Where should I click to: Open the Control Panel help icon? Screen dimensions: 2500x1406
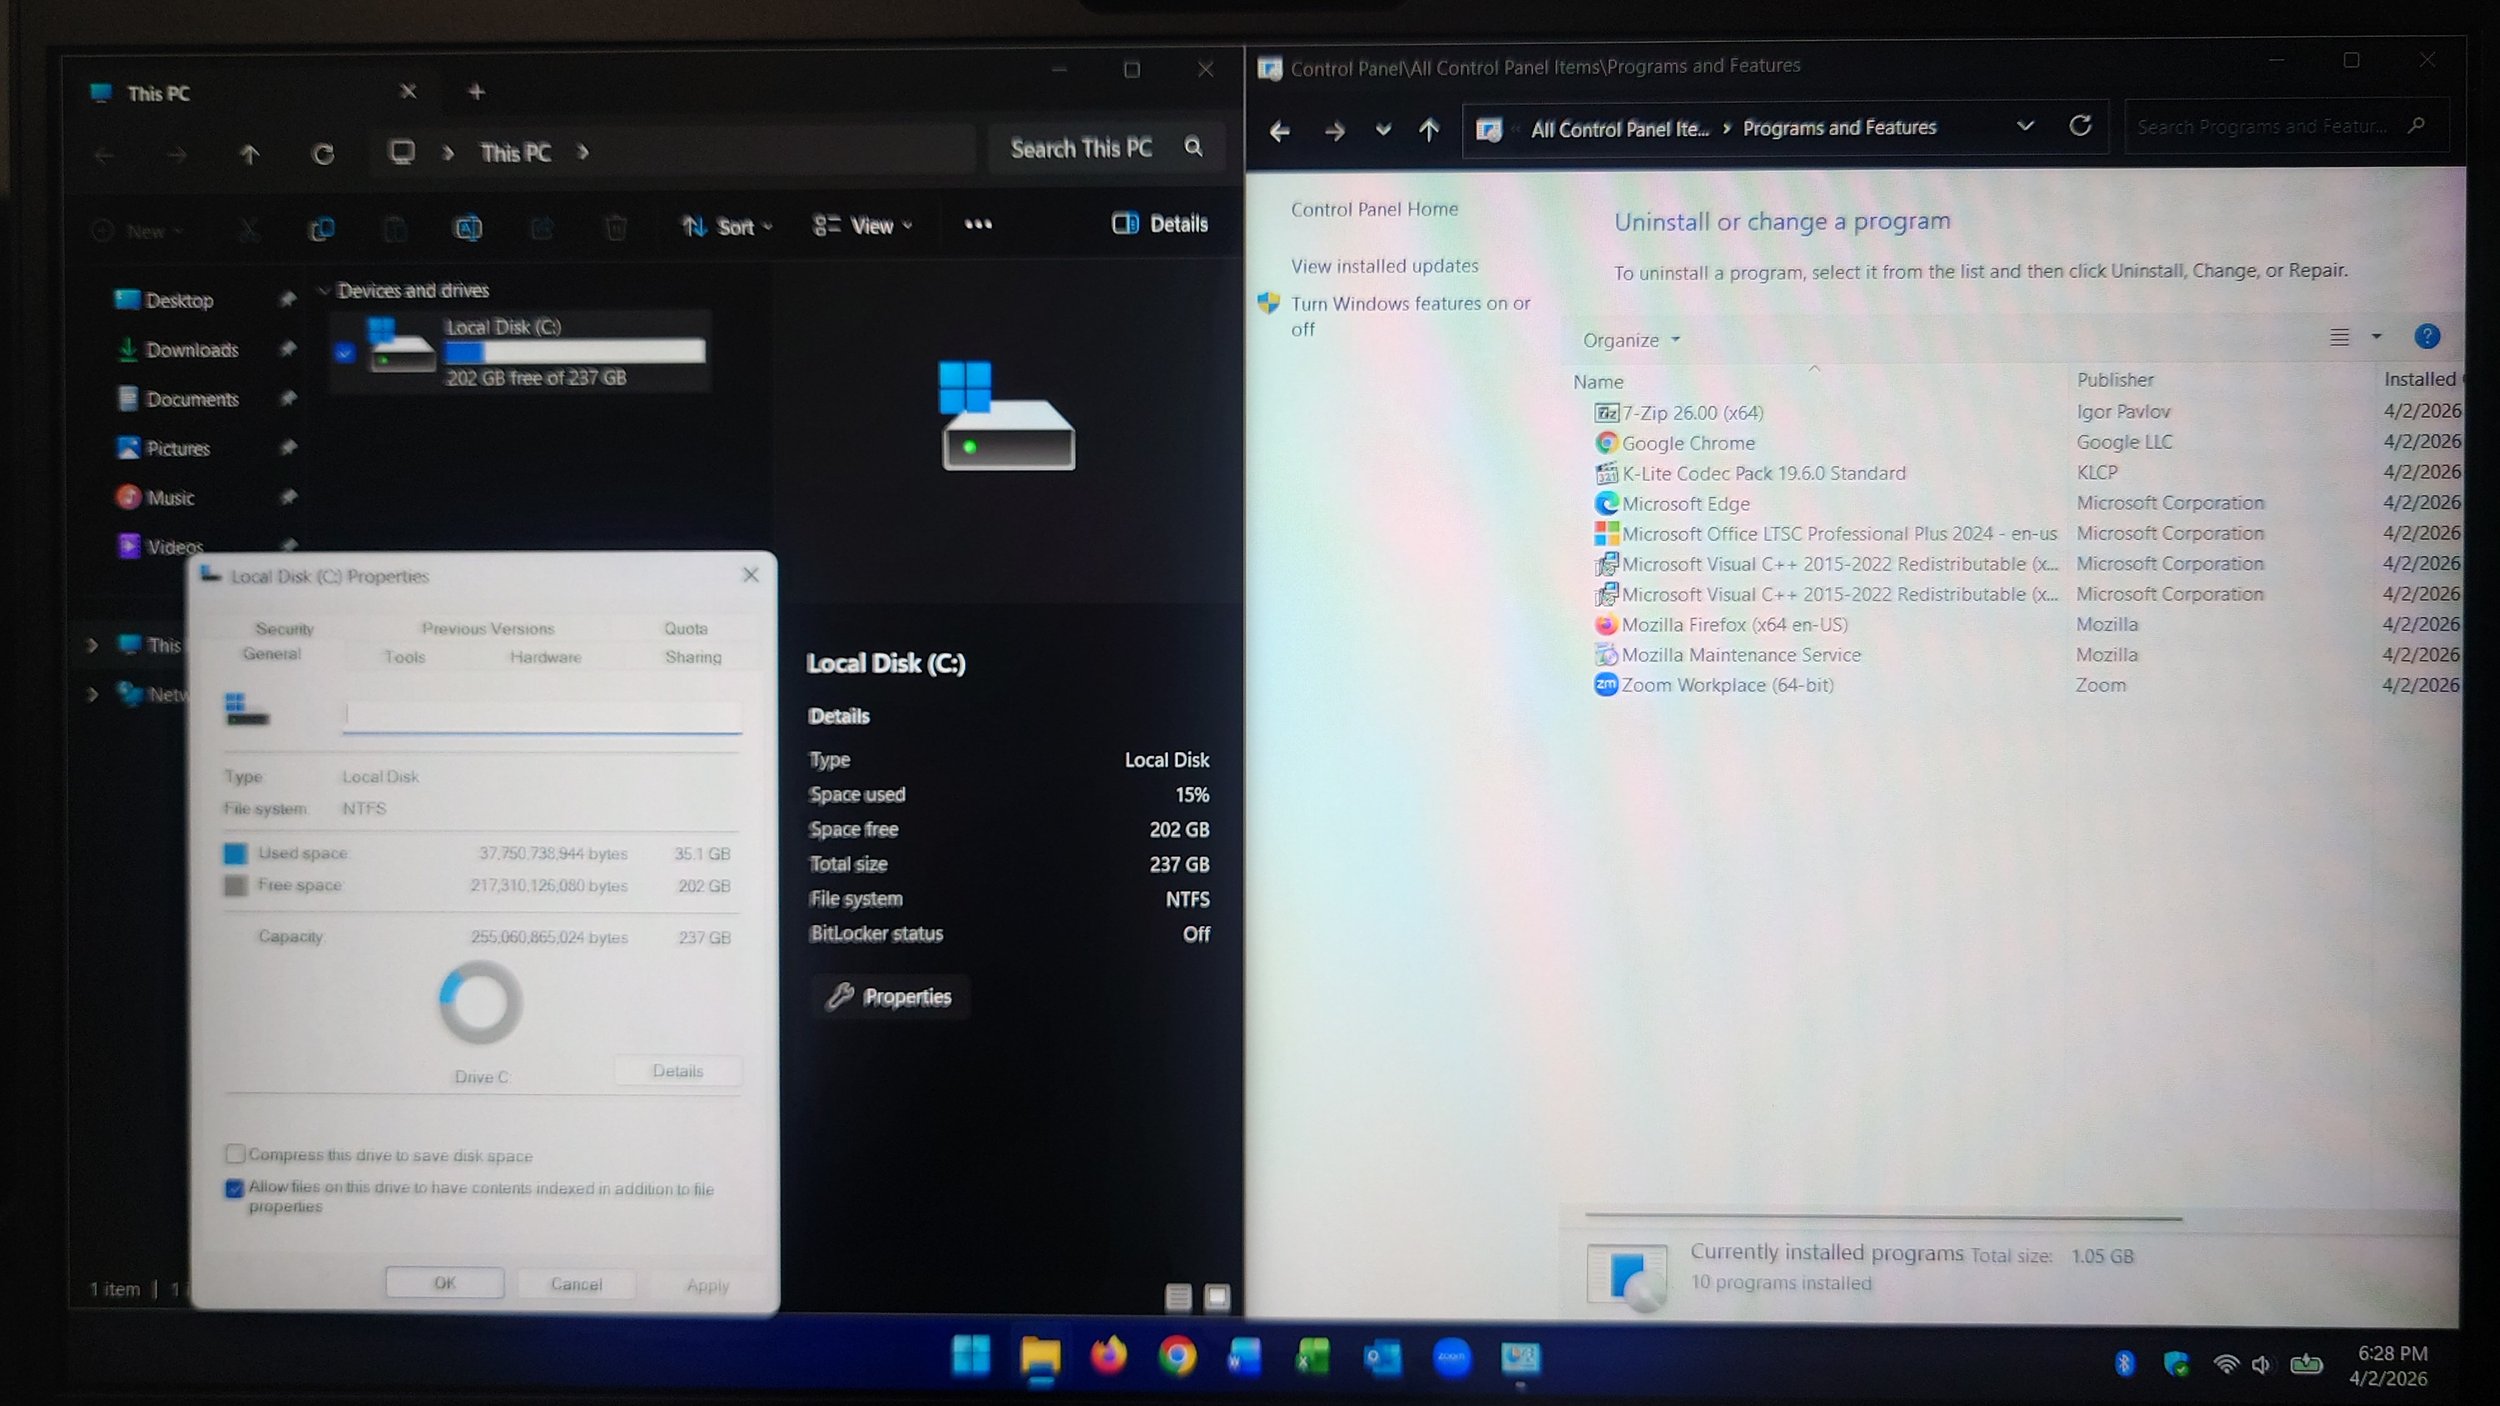2426,337
